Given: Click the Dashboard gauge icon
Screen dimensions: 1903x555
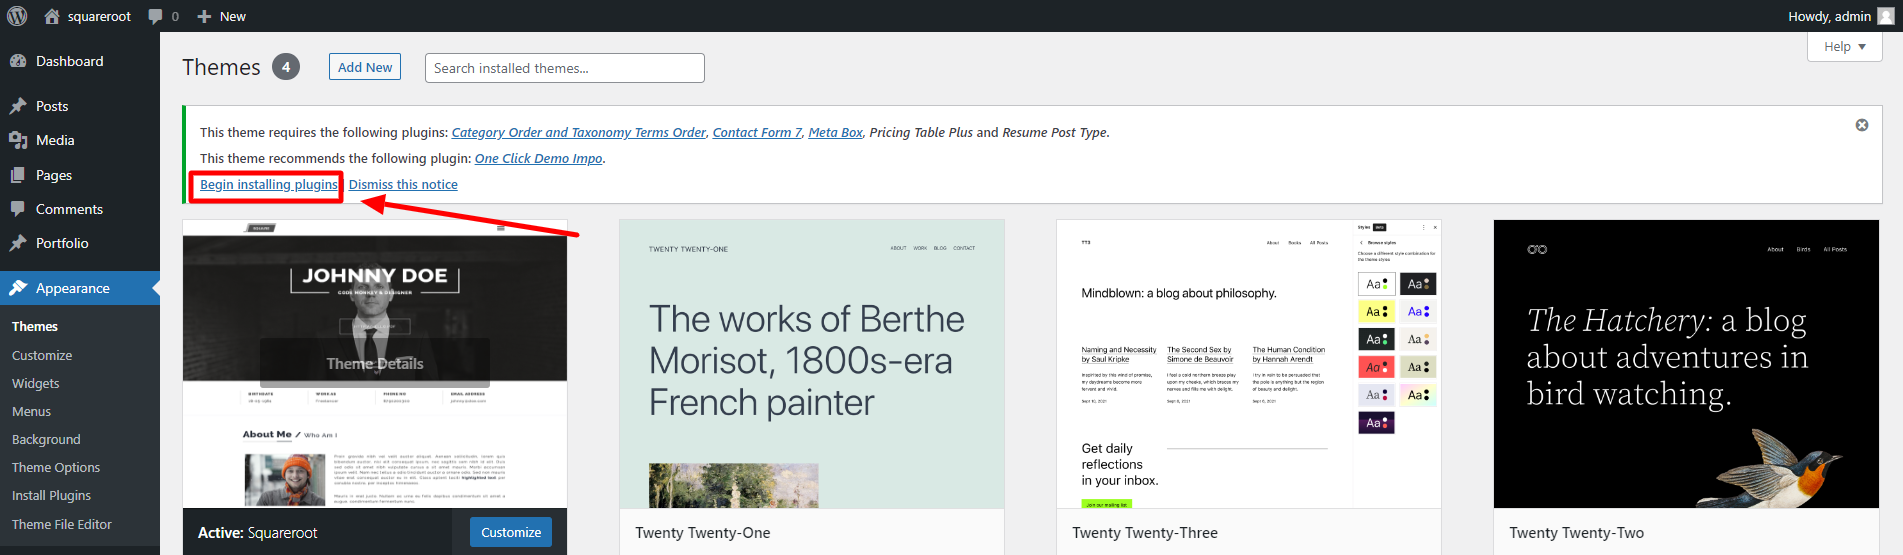Looking at the screenshot, I should (x=18, y=61).
